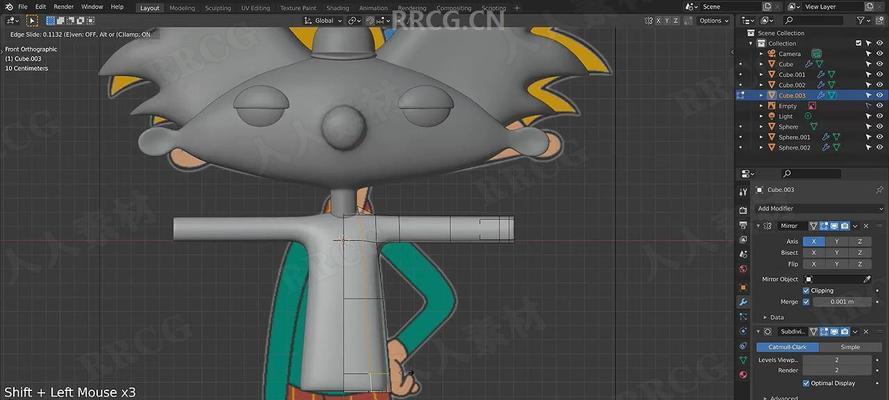Toggle selectability of the Light object
The width and height of the screenshot is (889, 400).
[868, 116]
